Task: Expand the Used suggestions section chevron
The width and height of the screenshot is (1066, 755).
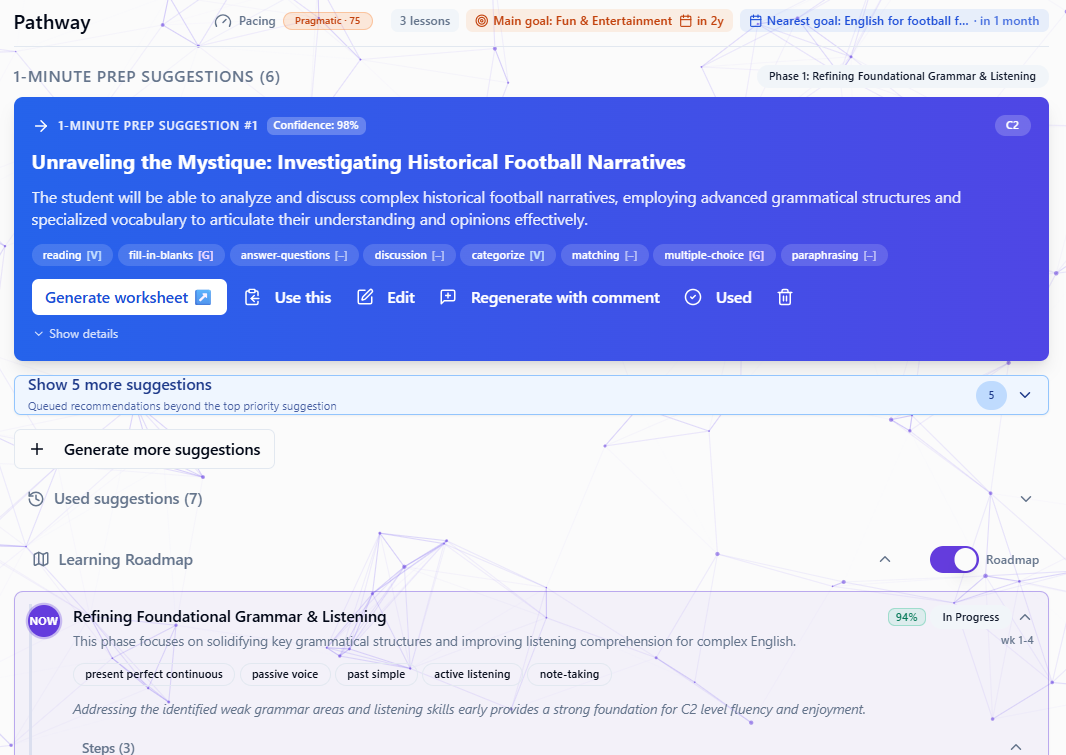Action: (1026, 499)
